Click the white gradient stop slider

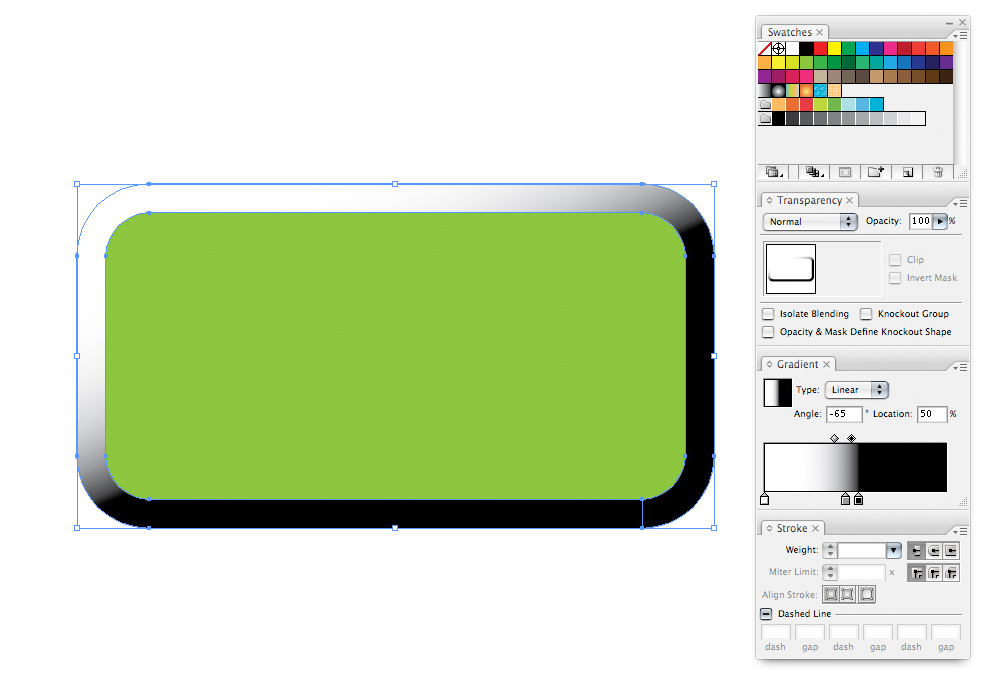(x=764, y=500)
